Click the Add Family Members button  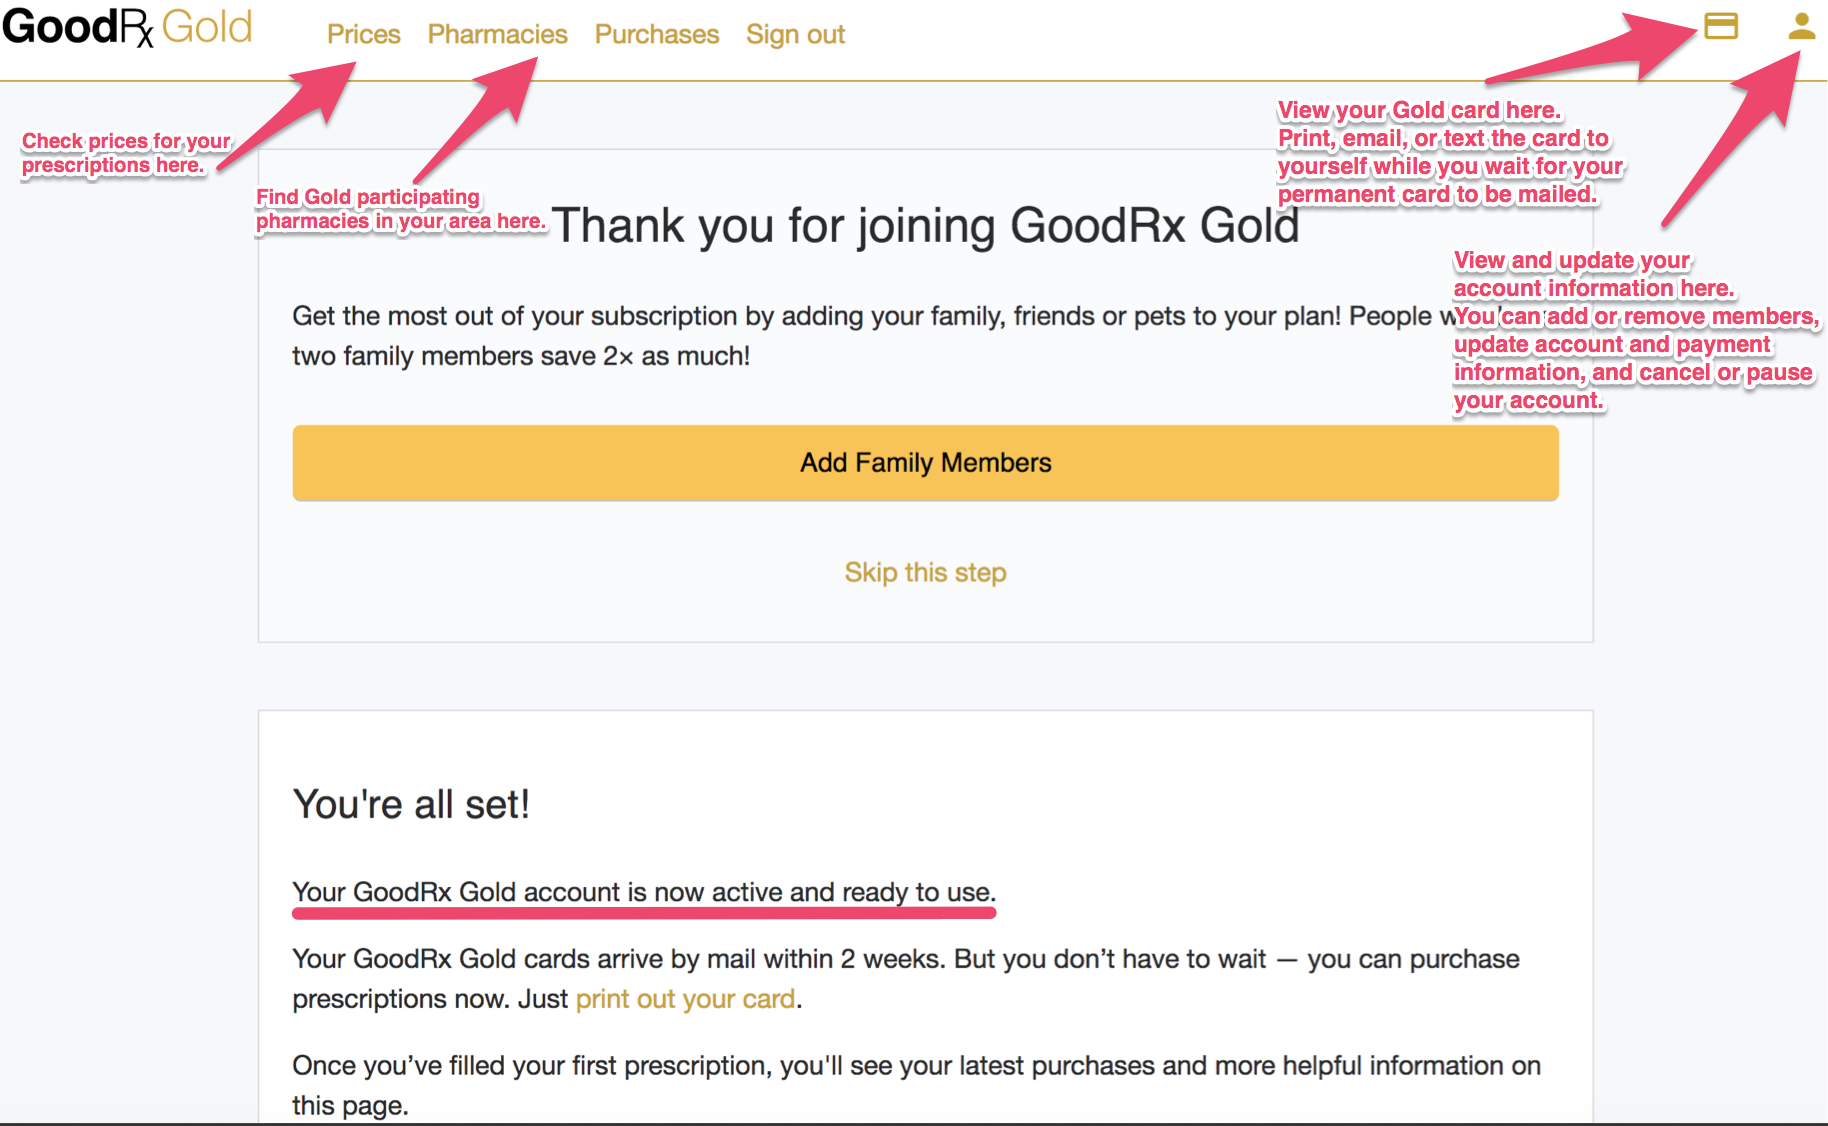click(926, 463)
